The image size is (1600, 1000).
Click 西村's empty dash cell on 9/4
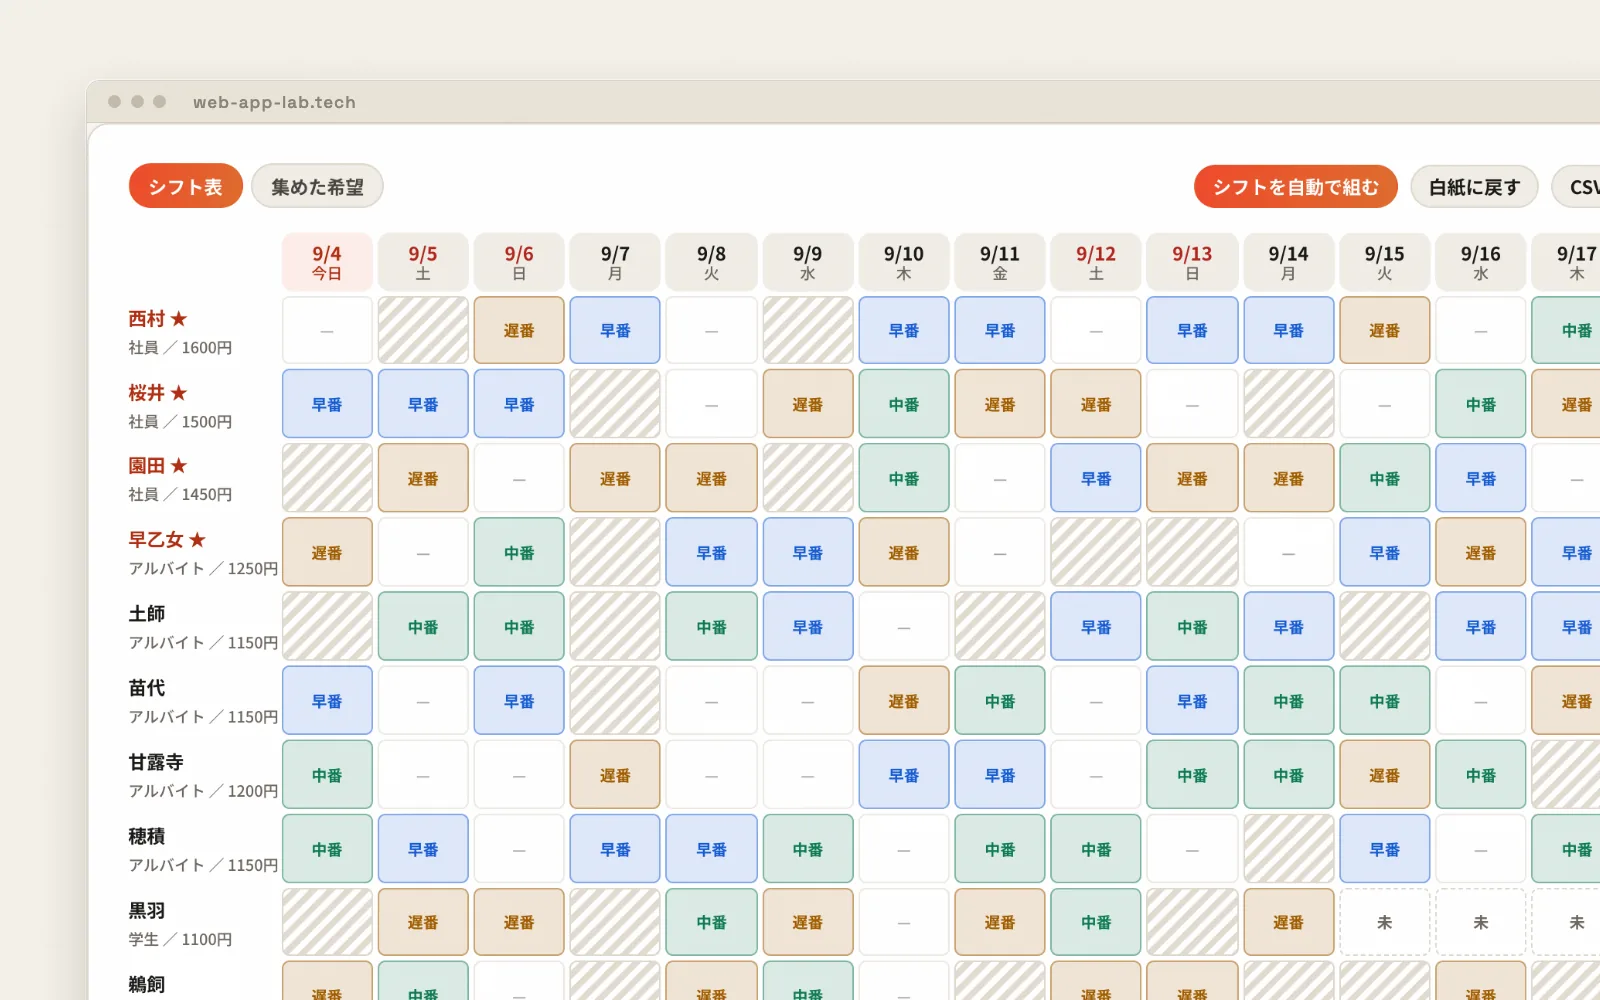(x=327, y=330)
